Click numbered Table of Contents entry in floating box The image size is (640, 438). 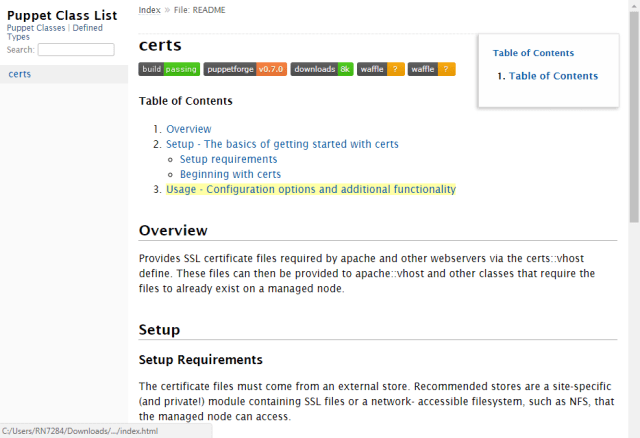coord(553,76)
